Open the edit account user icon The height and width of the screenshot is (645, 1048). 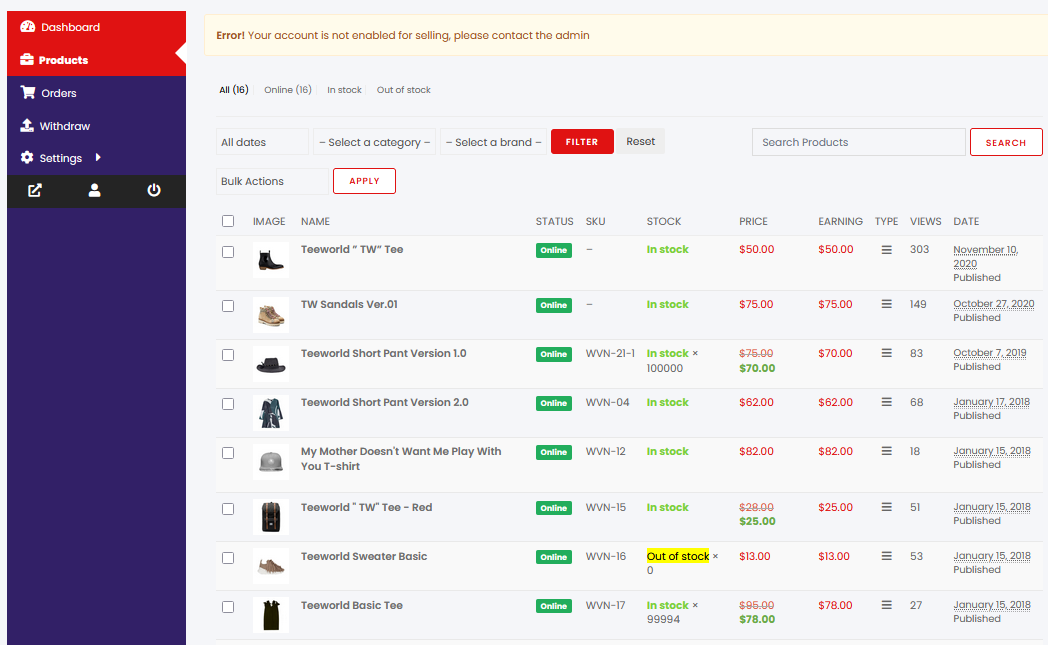click(x=95, y=191)
